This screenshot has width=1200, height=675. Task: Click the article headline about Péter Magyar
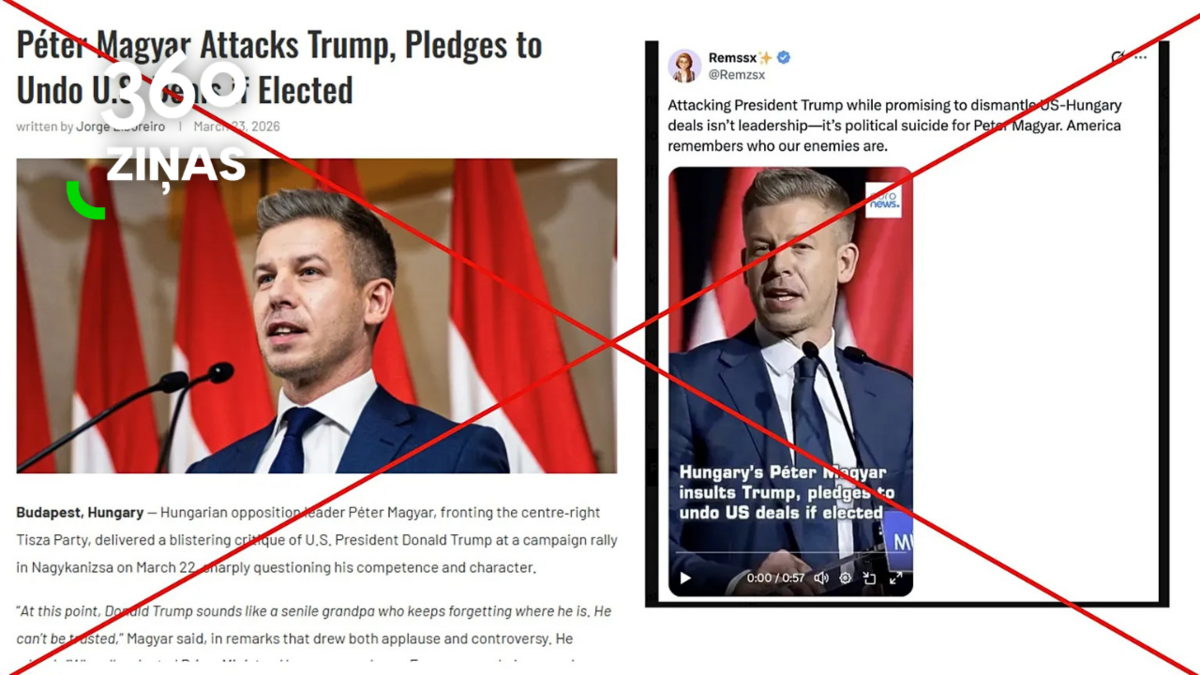(280, 67)
